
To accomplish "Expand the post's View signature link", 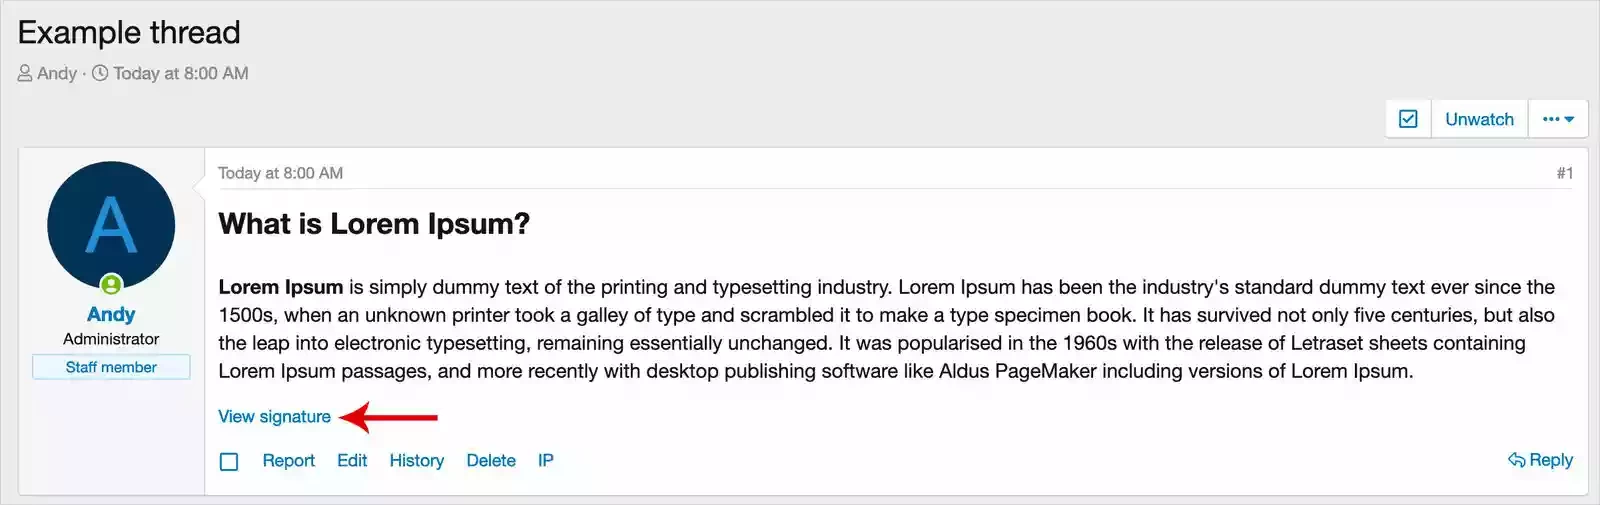I will click(274, 417).
